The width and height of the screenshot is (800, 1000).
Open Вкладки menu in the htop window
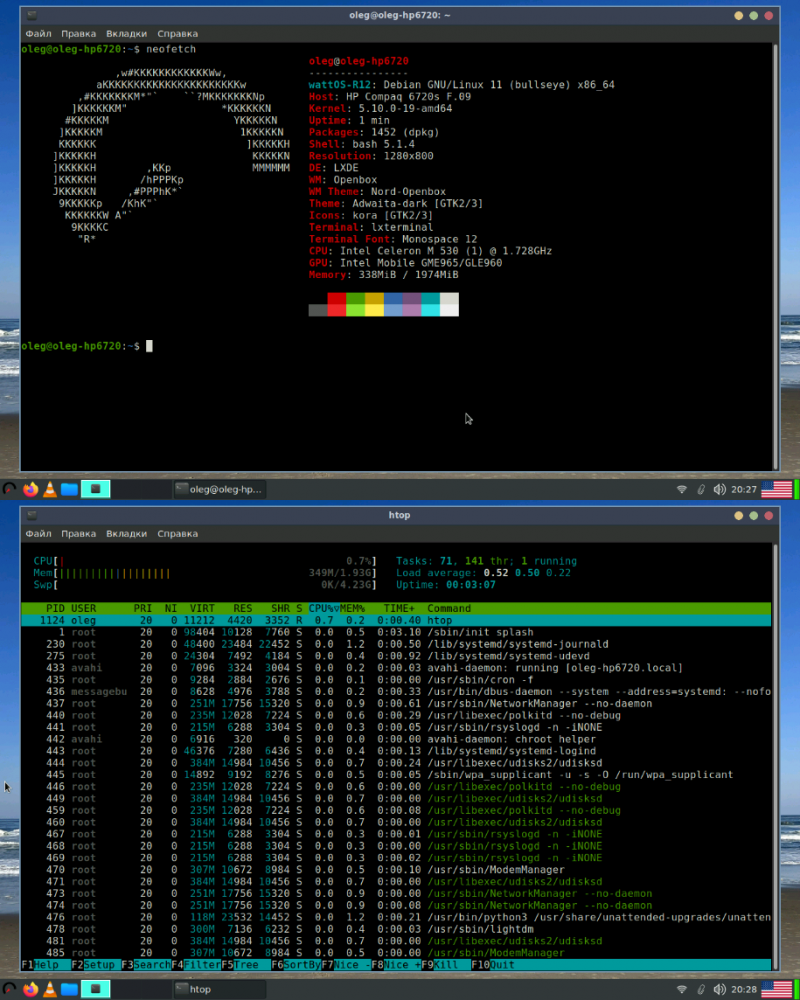tap(126, 534)
